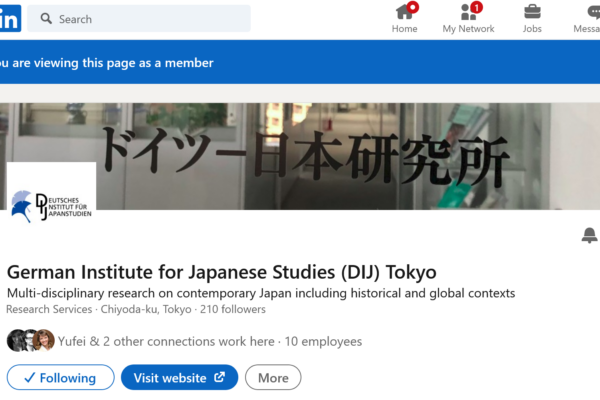
Task: Click the 210 followers text
Action: (233, 309)
